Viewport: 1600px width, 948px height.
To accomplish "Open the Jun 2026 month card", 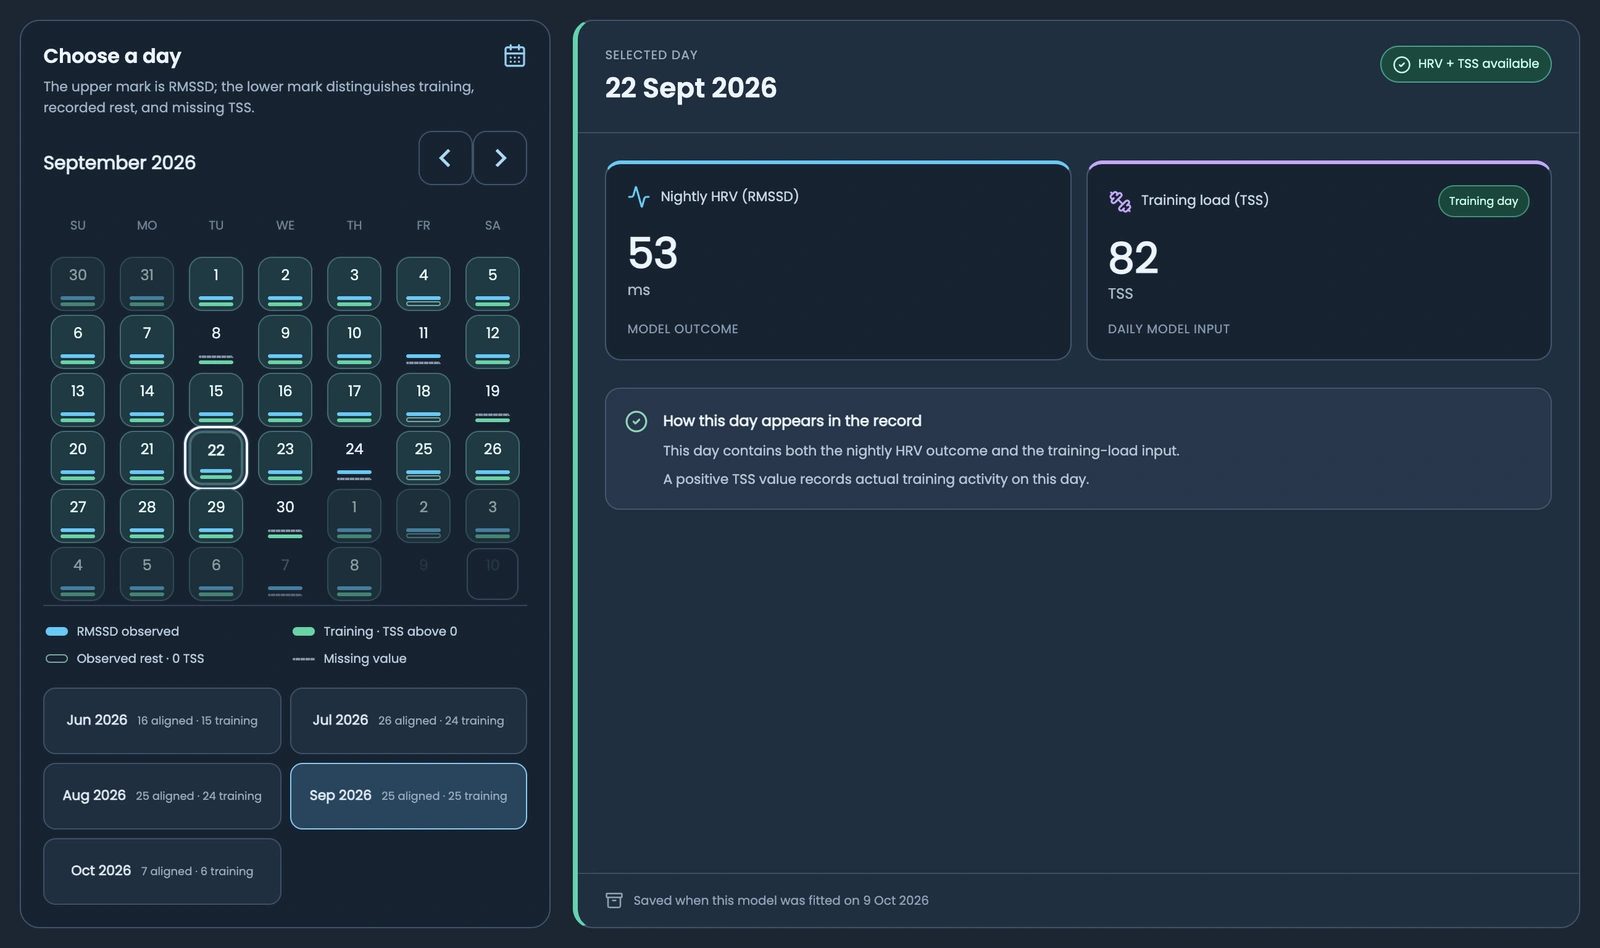I will pyautogui.click(x=162, y=721).
